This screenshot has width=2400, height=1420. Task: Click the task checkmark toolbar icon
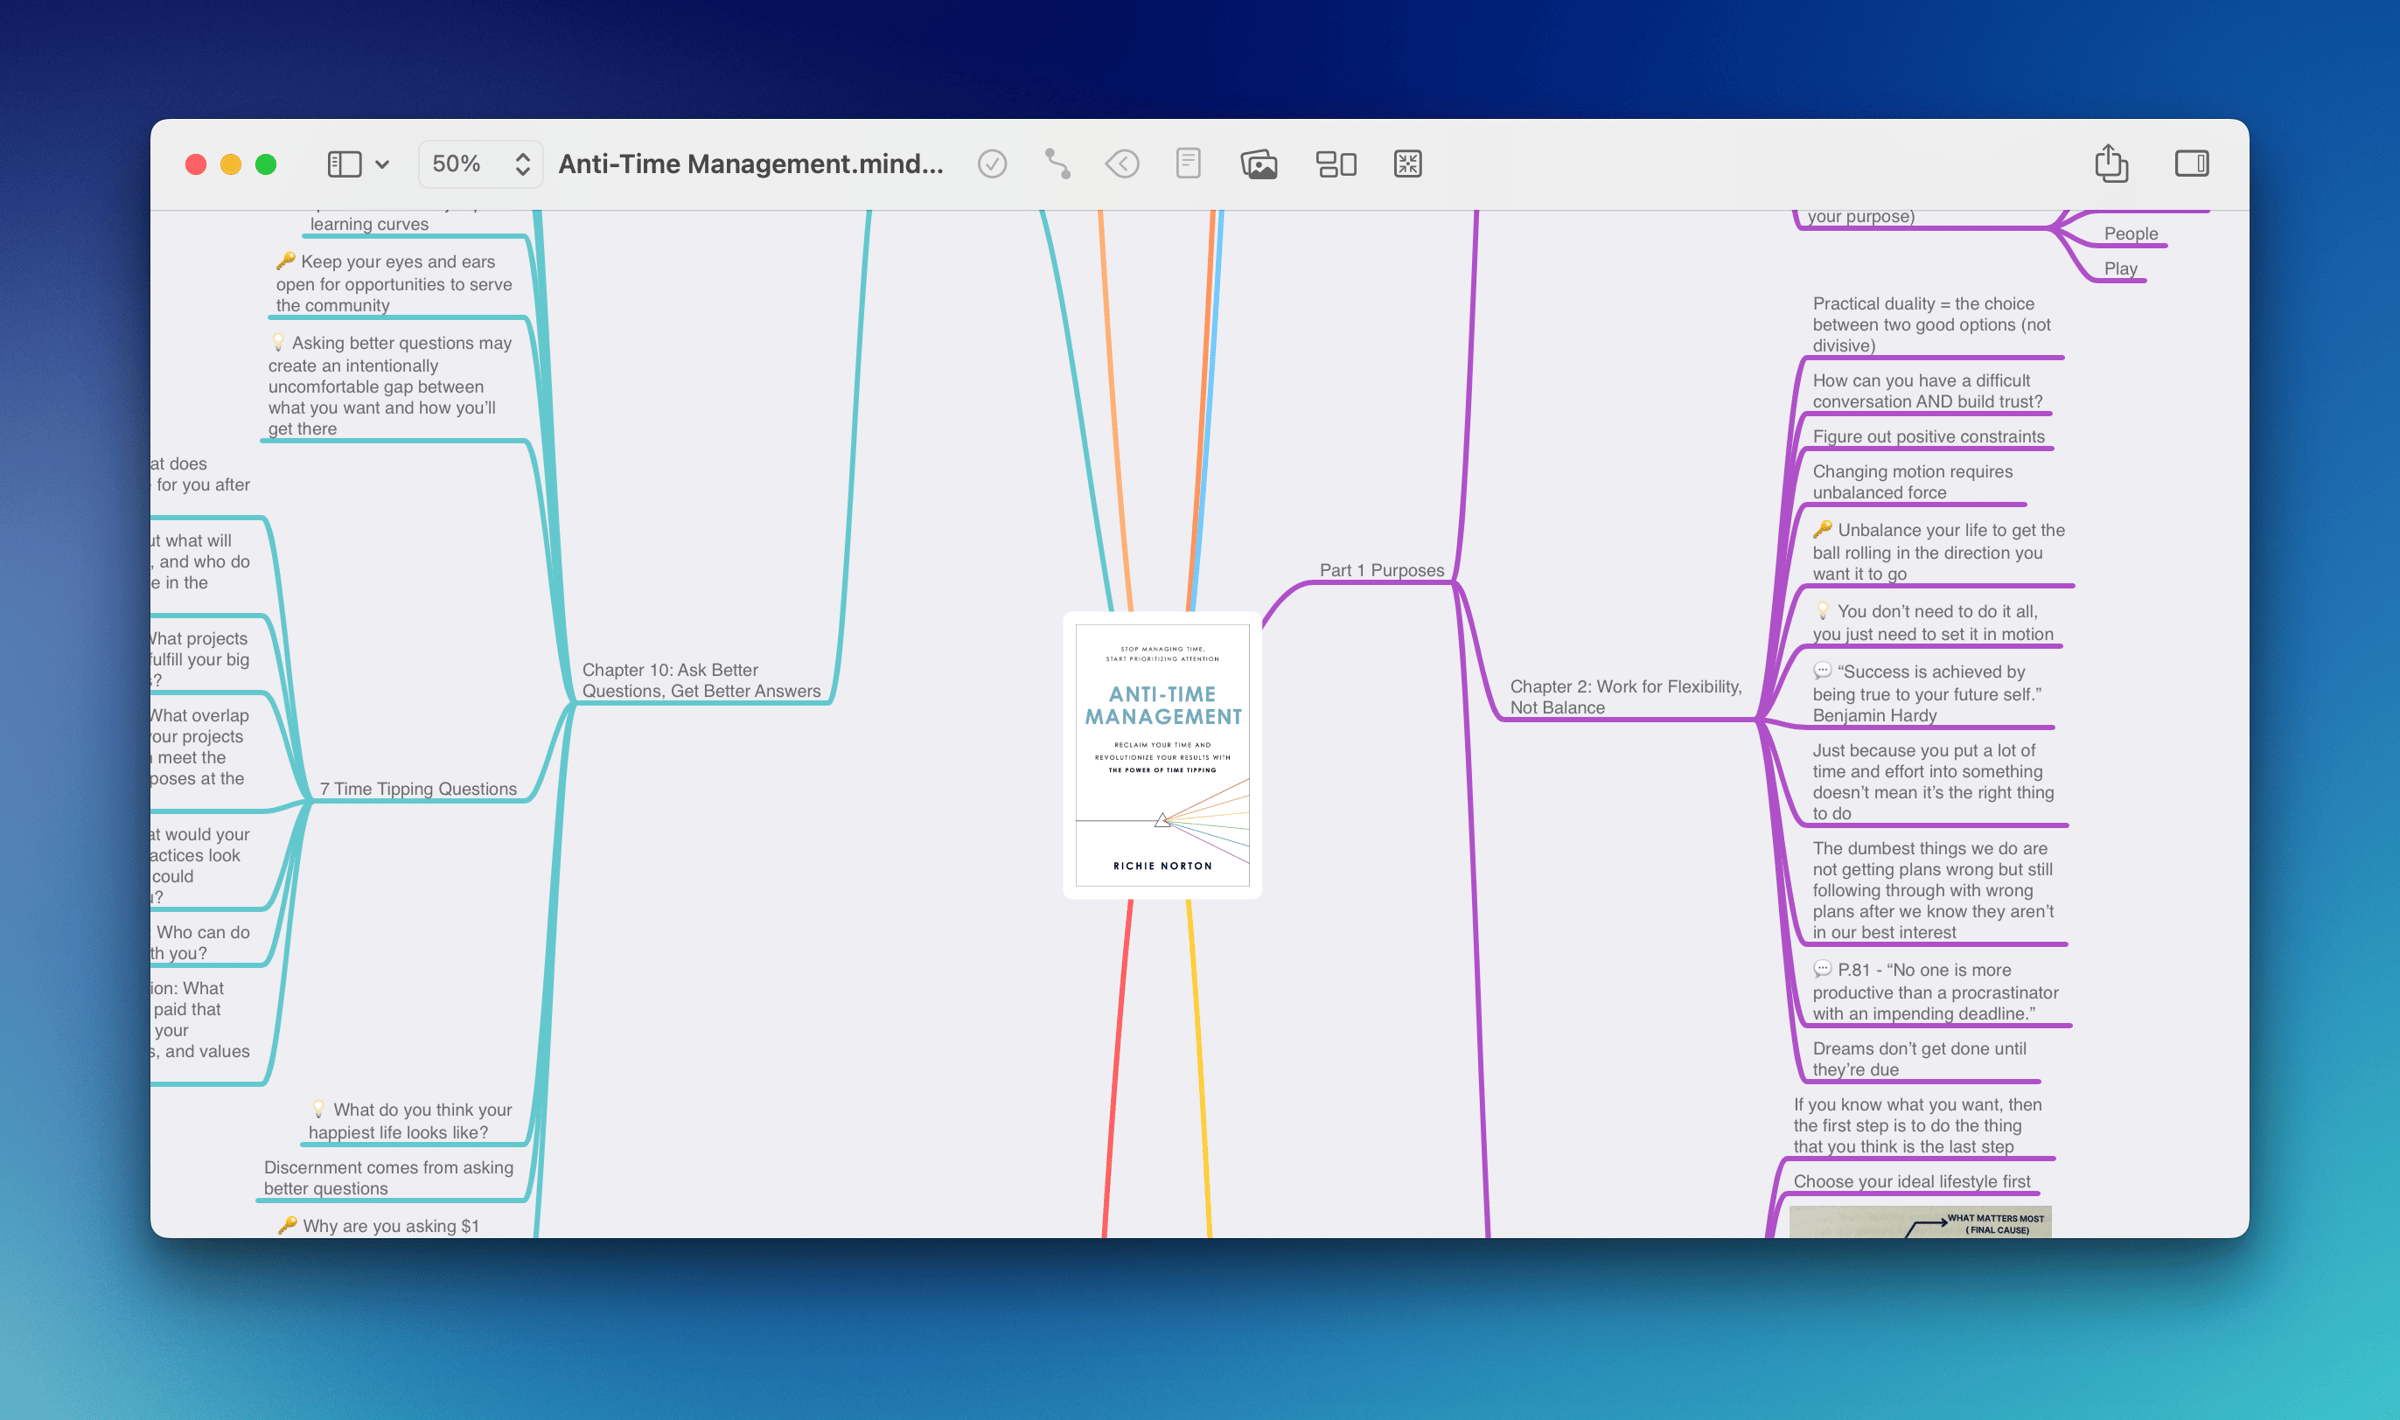point(992,164)
